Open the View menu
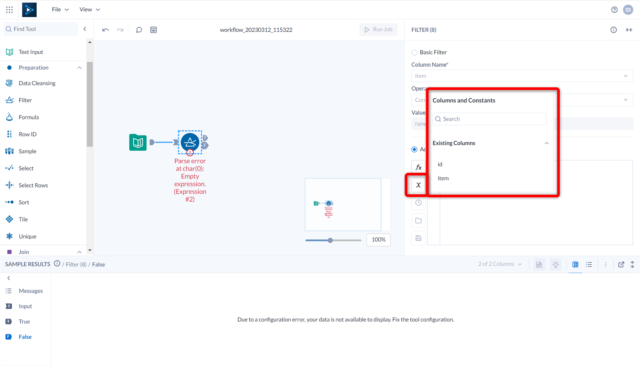640x366 pixels. click(89, 9)
